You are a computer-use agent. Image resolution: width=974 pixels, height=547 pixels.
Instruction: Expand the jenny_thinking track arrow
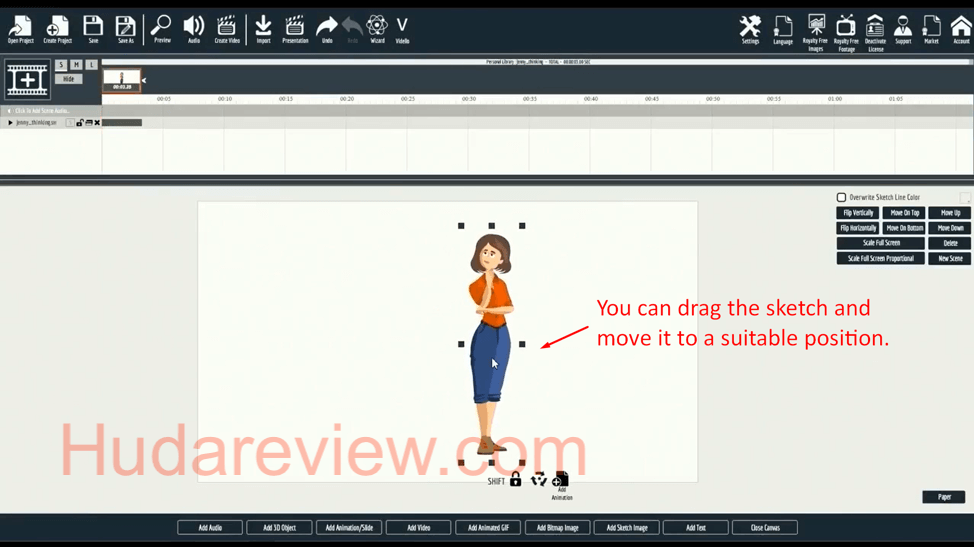pos(10,123)
